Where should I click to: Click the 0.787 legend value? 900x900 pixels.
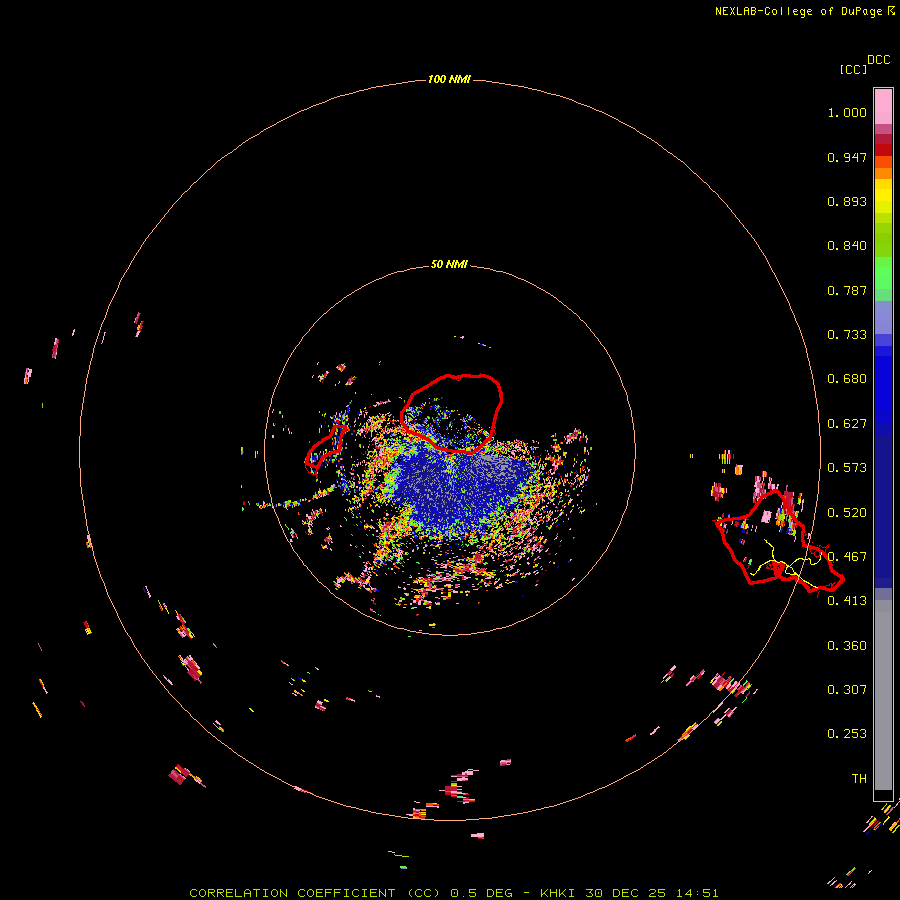[847, 290]
